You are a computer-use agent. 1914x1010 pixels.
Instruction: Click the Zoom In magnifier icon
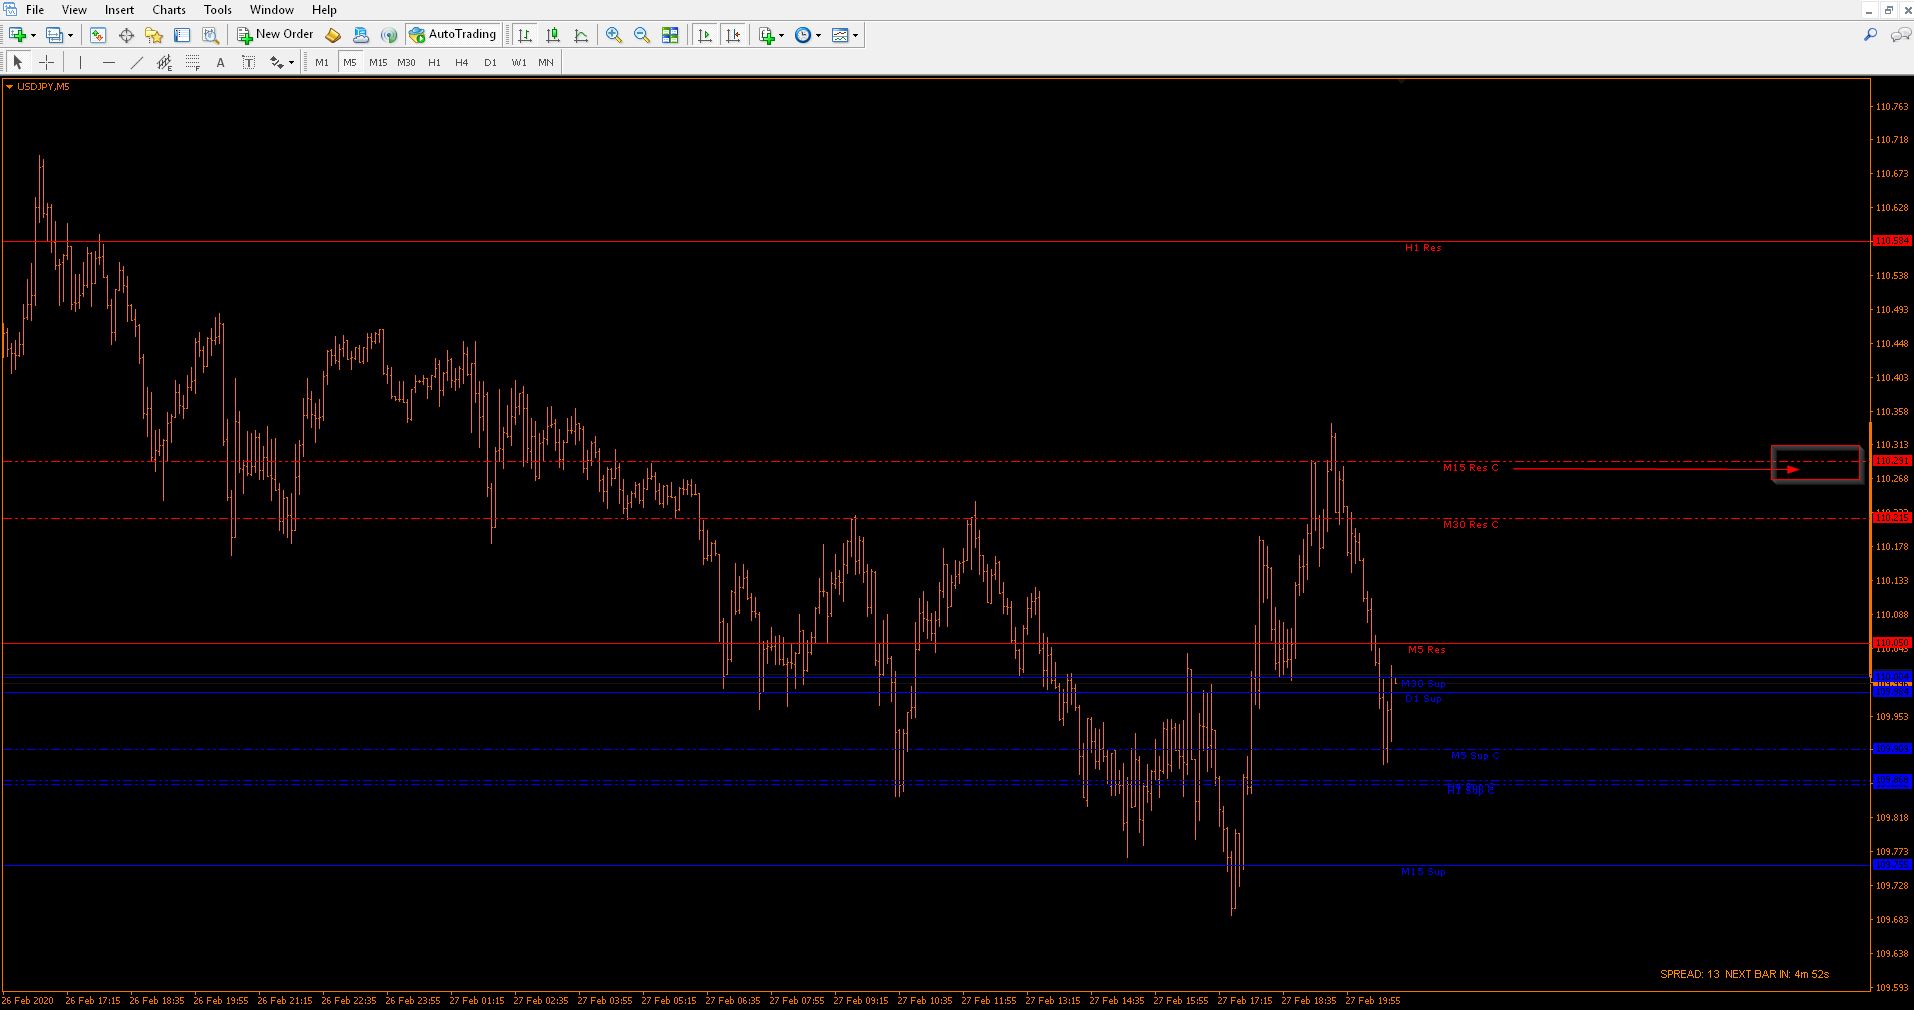(614, 35)
